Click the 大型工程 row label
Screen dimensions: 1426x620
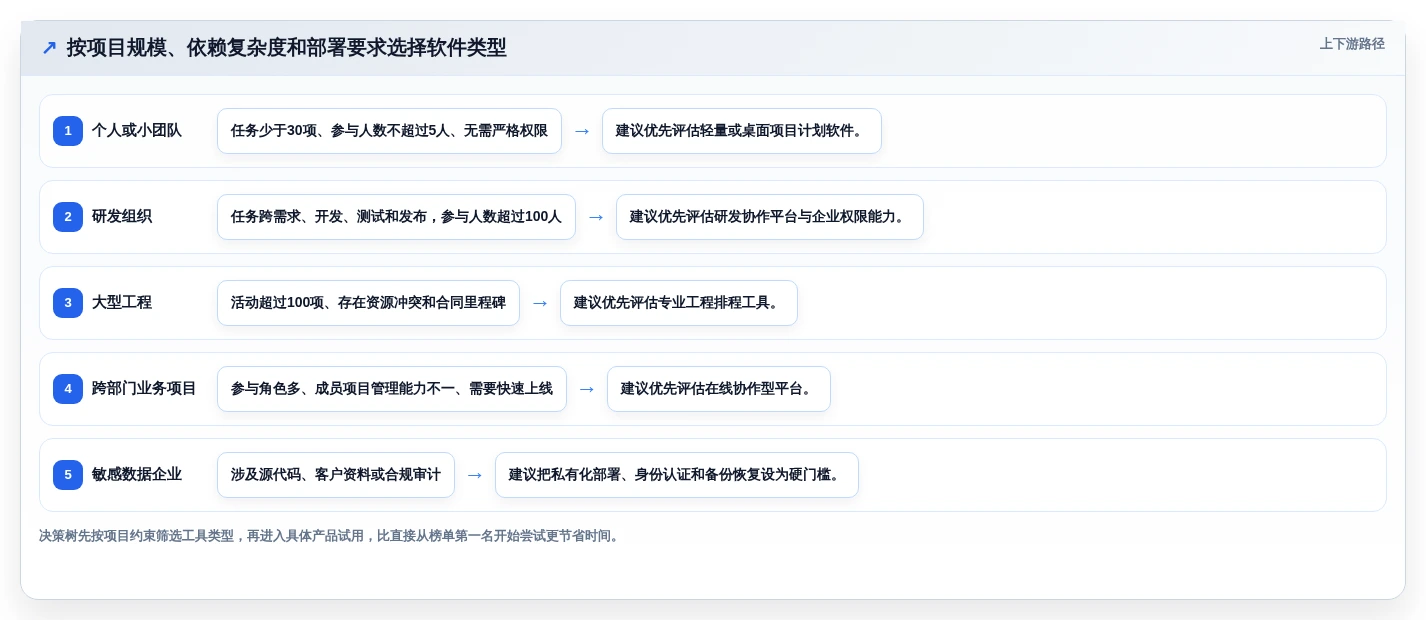pyautogui.click(x=122, y=303)
